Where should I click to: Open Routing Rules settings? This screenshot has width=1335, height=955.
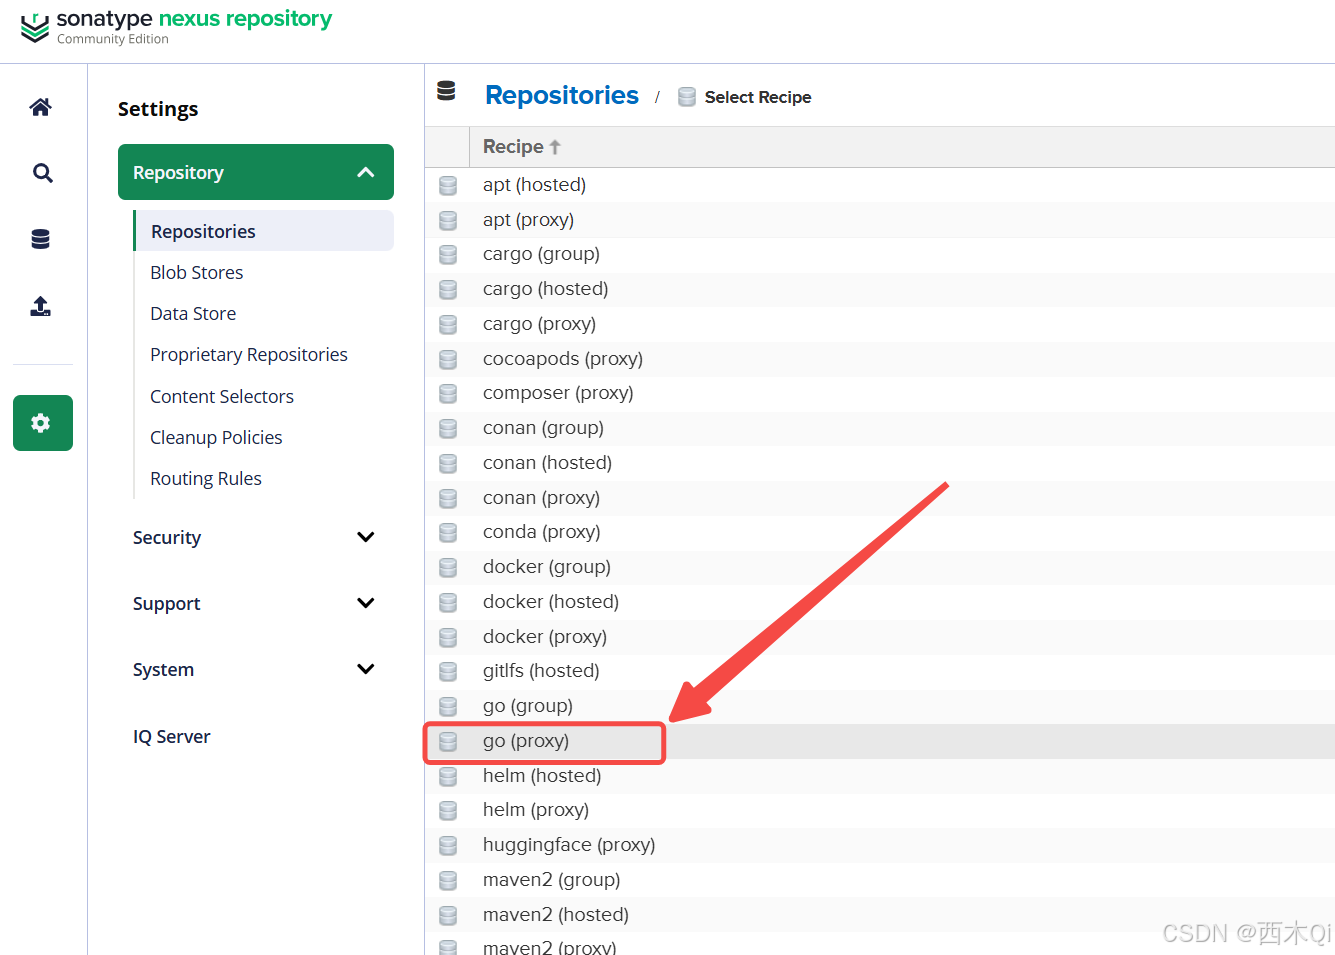(x=206, y=479)
